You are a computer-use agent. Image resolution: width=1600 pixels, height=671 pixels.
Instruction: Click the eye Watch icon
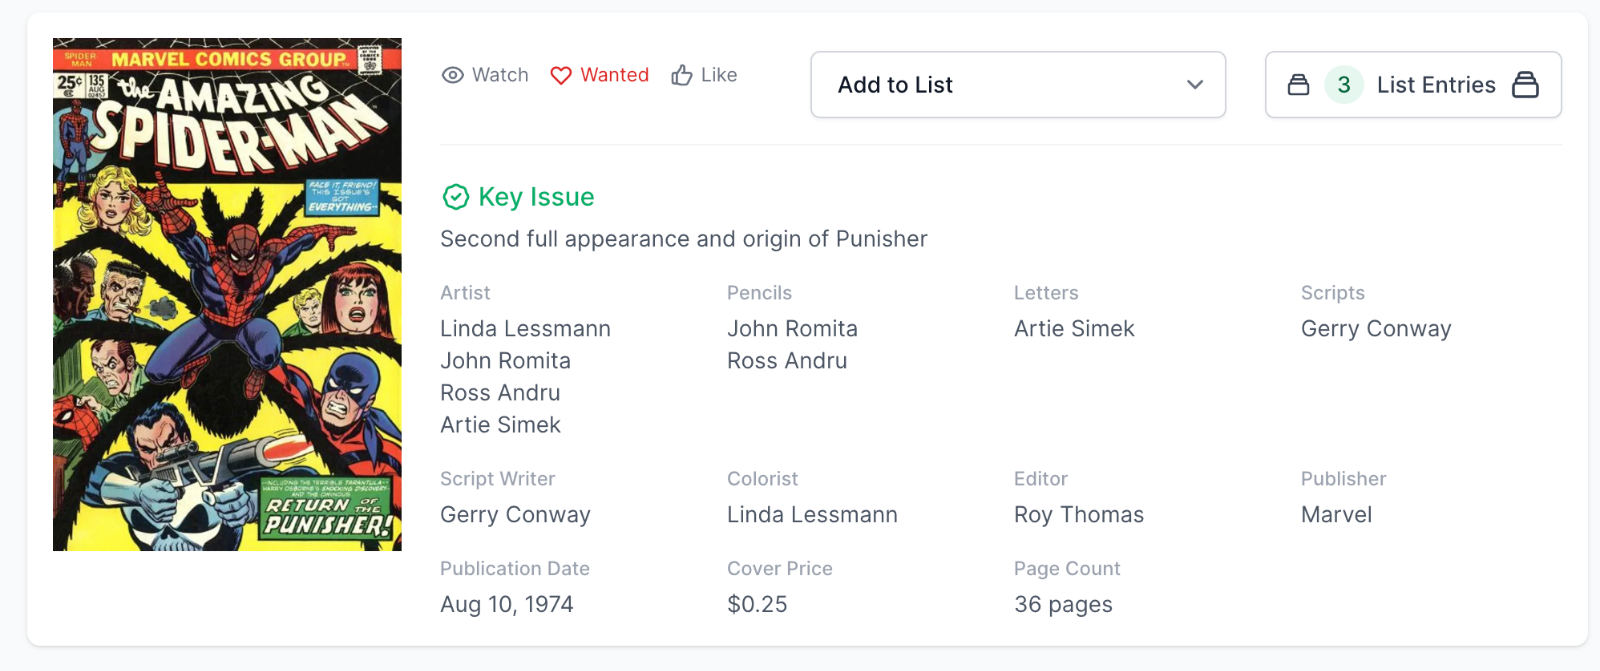click(453, 75)
